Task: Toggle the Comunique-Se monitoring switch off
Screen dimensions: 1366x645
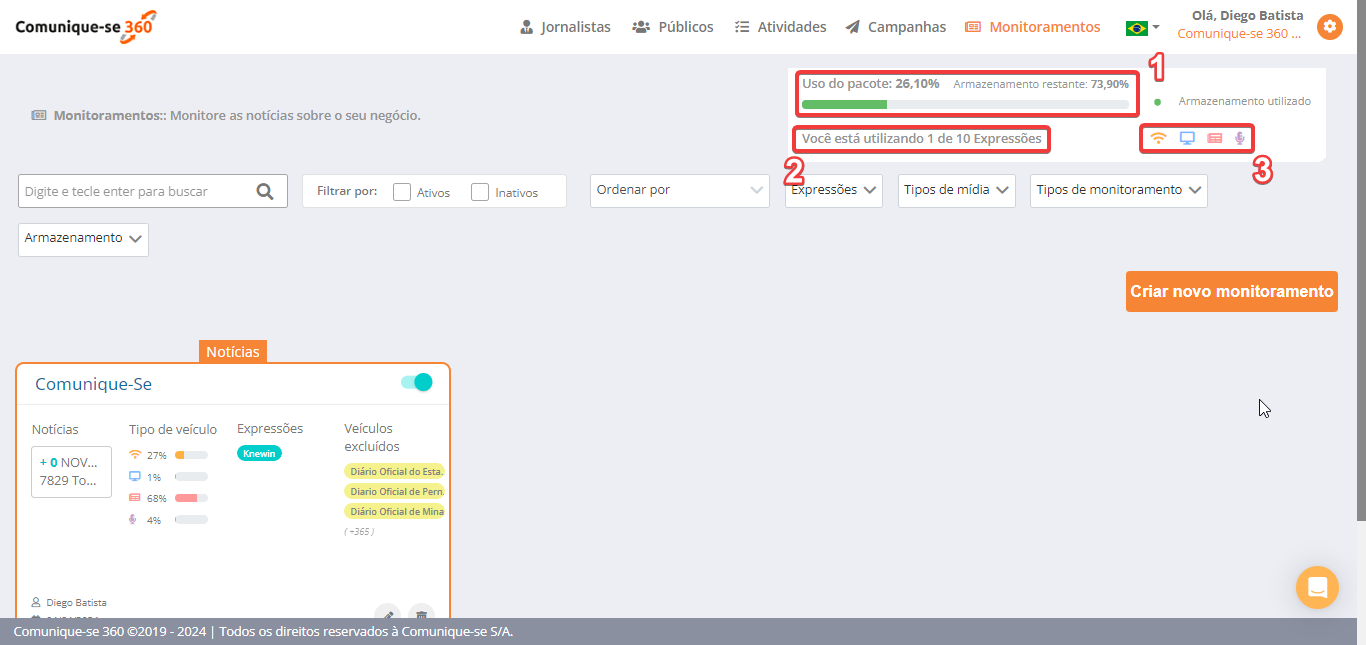Action: coord(416,382)
